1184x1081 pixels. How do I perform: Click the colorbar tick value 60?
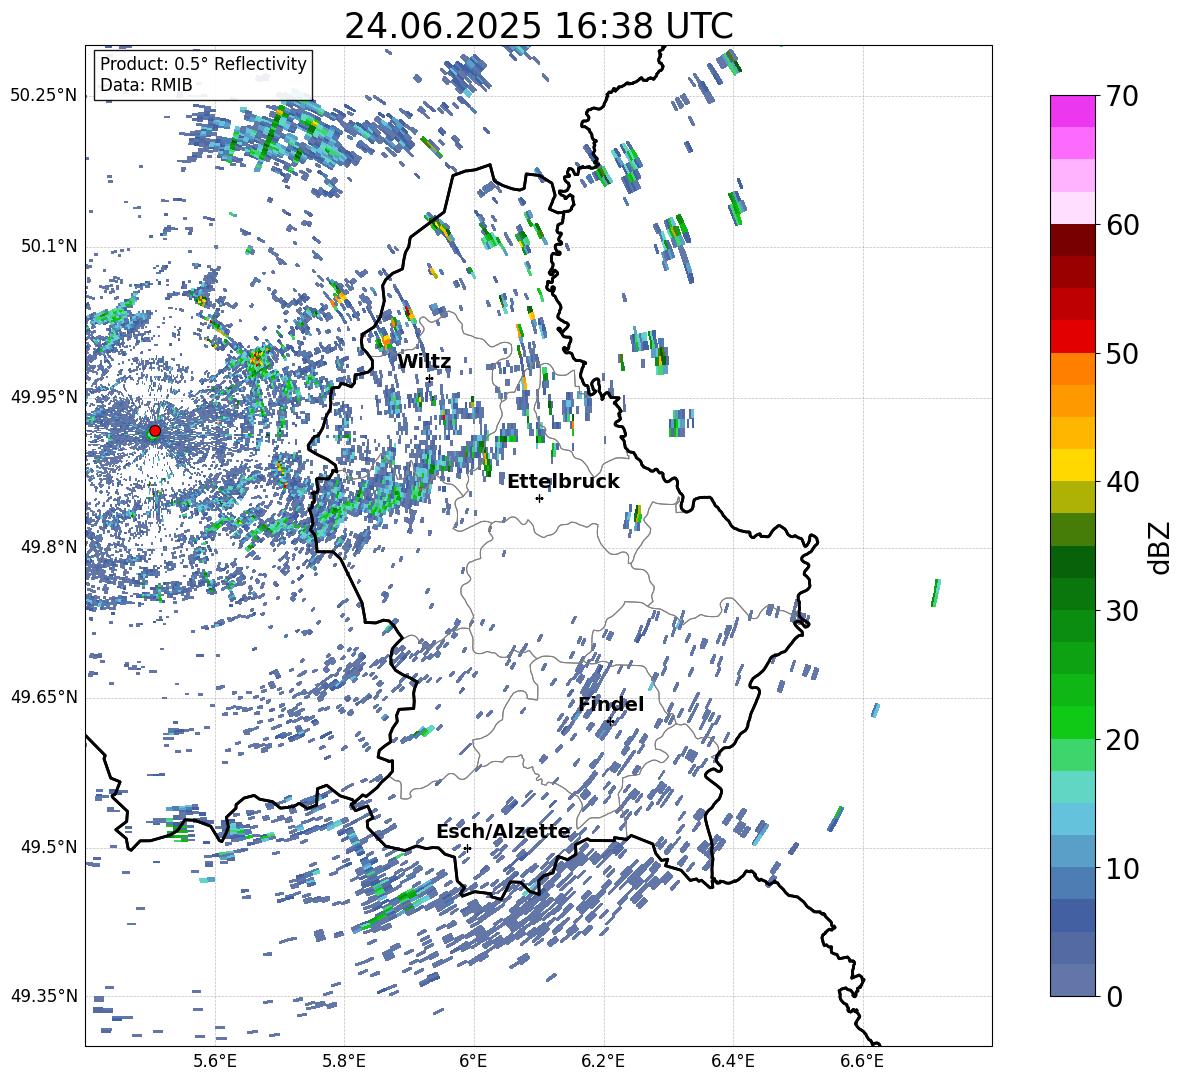[1122, 225]
